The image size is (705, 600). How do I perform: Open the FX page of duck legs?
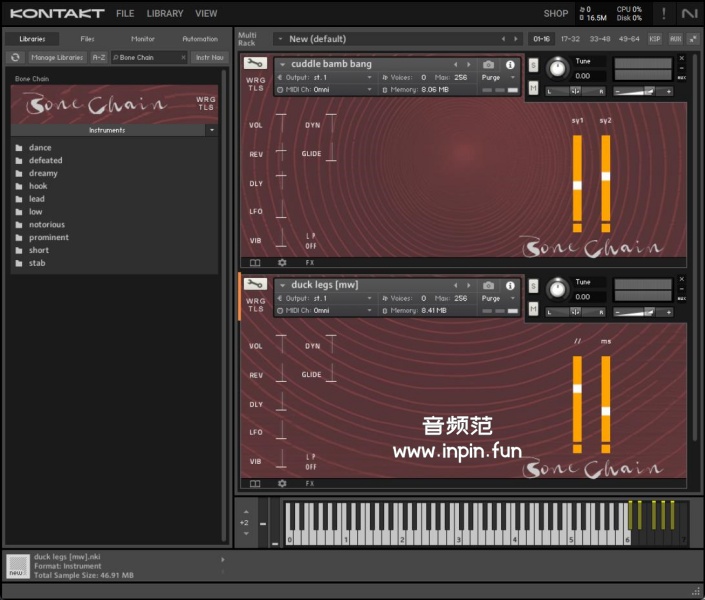pos(310,483)
